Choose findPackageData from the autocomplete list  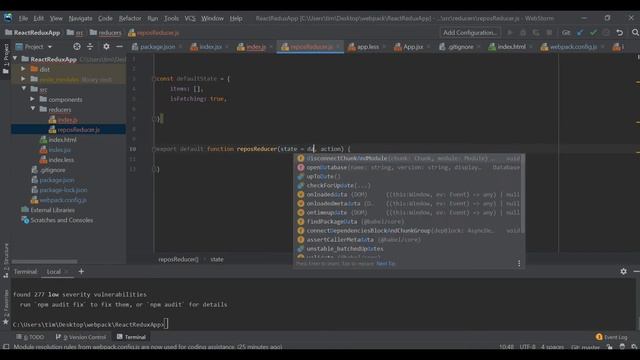coord(408,222)
